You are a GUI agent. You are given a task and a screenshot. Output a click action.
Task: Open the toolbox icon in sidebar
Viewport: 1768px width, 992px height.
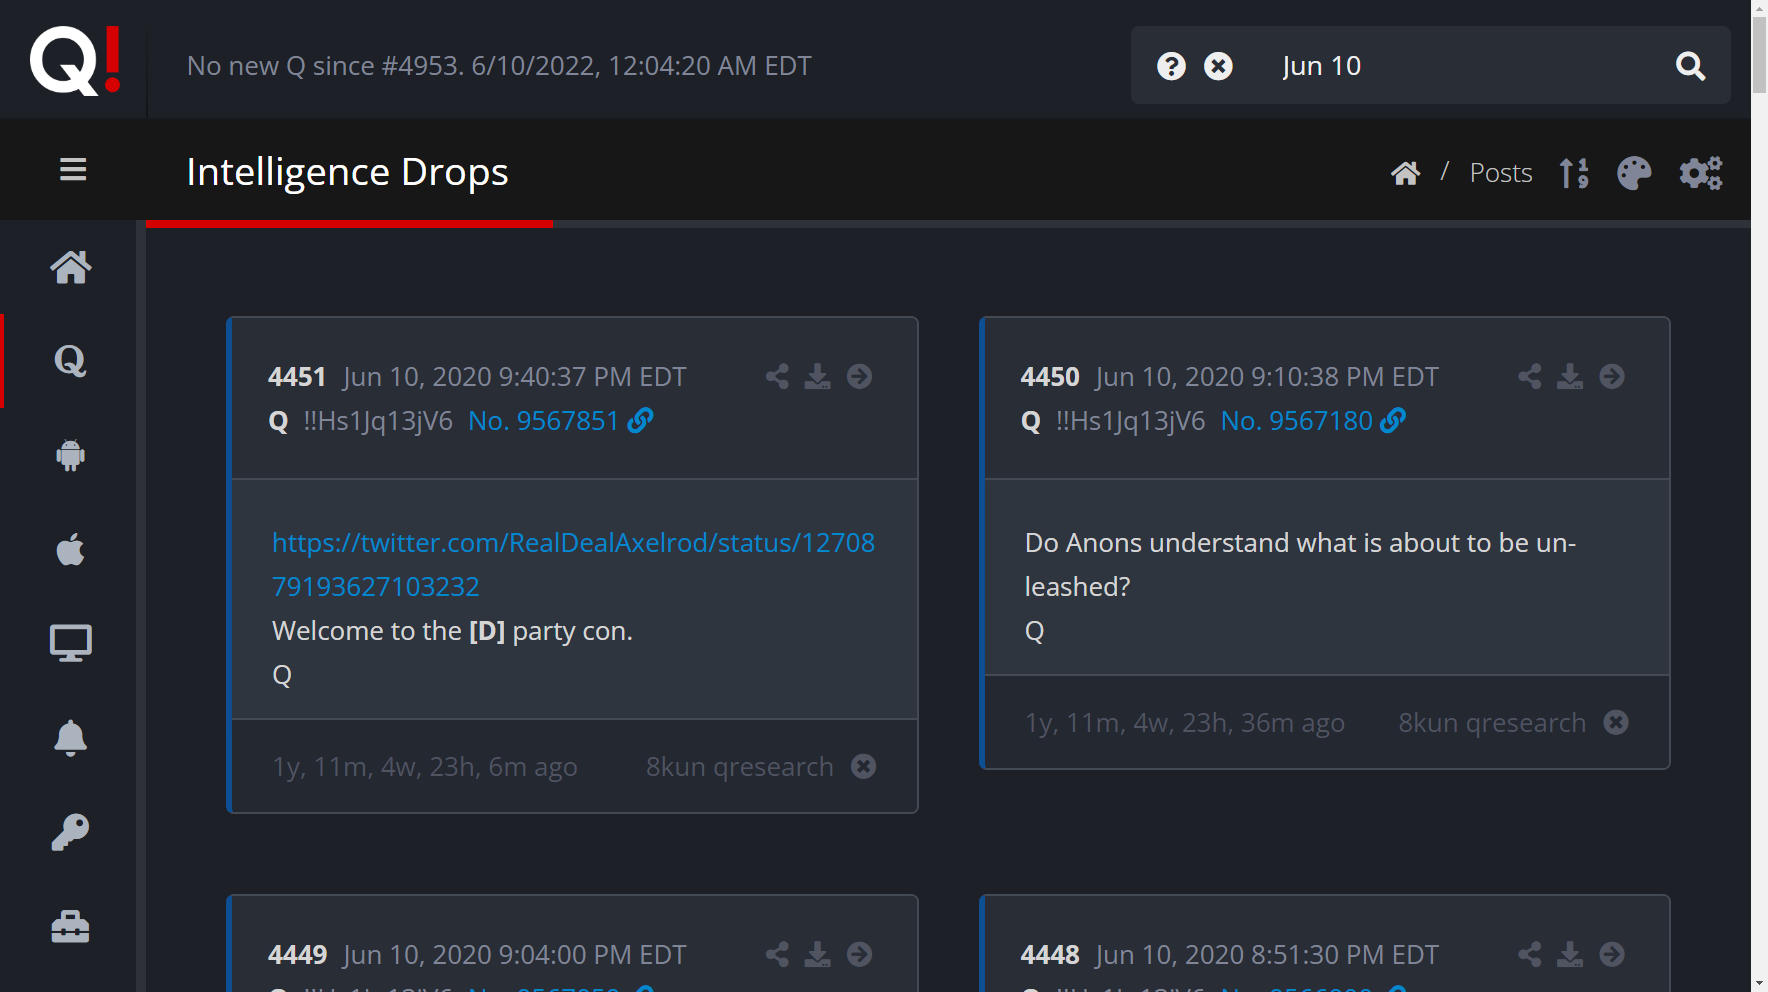(x=71, y=927)
